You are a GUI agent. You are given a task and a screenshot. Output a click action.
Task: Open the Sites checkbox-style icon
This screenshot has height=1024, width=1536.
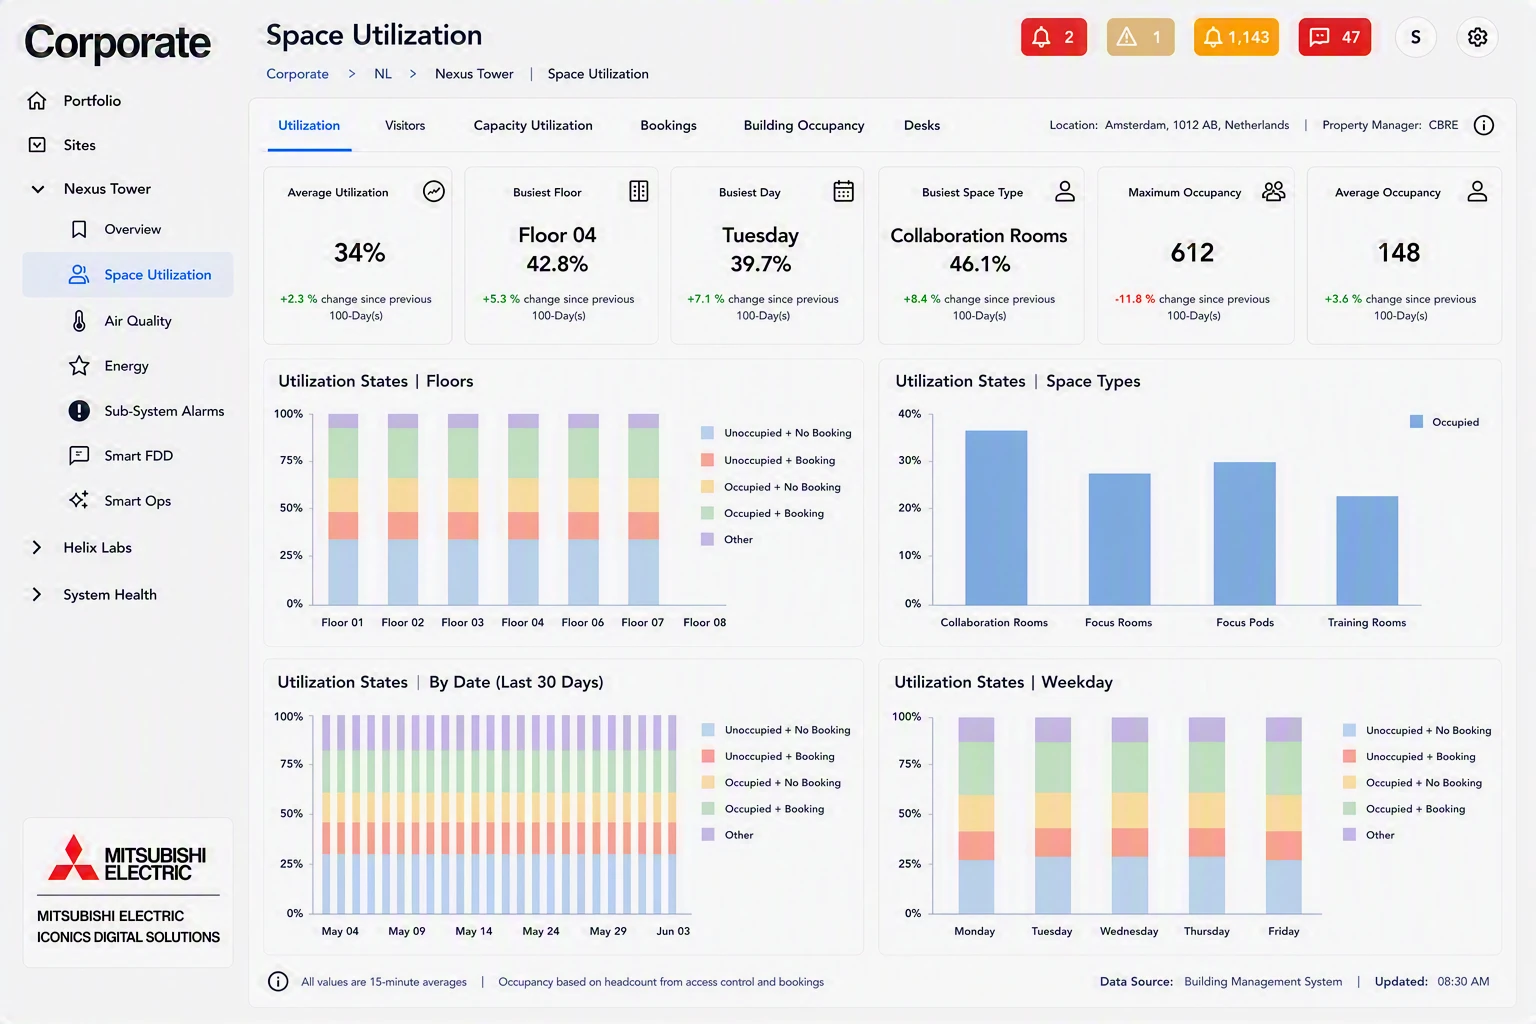[x=37, y=145]
